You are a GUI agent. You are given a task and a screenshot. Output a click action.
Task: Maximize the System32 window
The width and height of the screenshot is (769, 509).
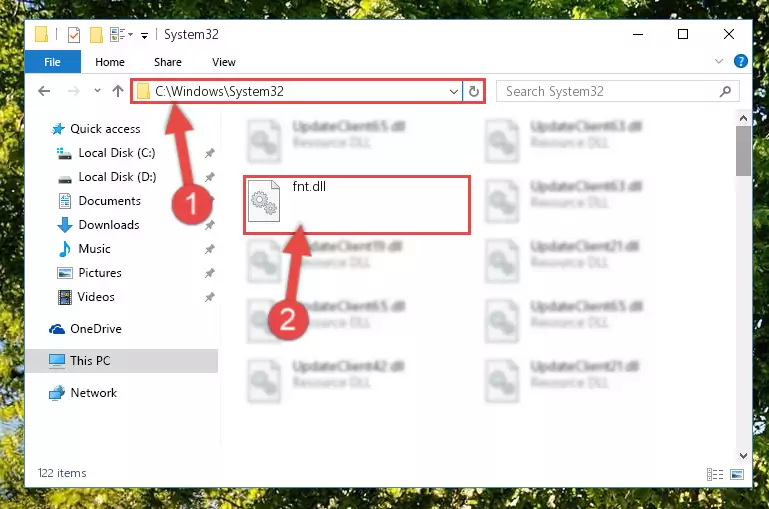coord(683,34)
